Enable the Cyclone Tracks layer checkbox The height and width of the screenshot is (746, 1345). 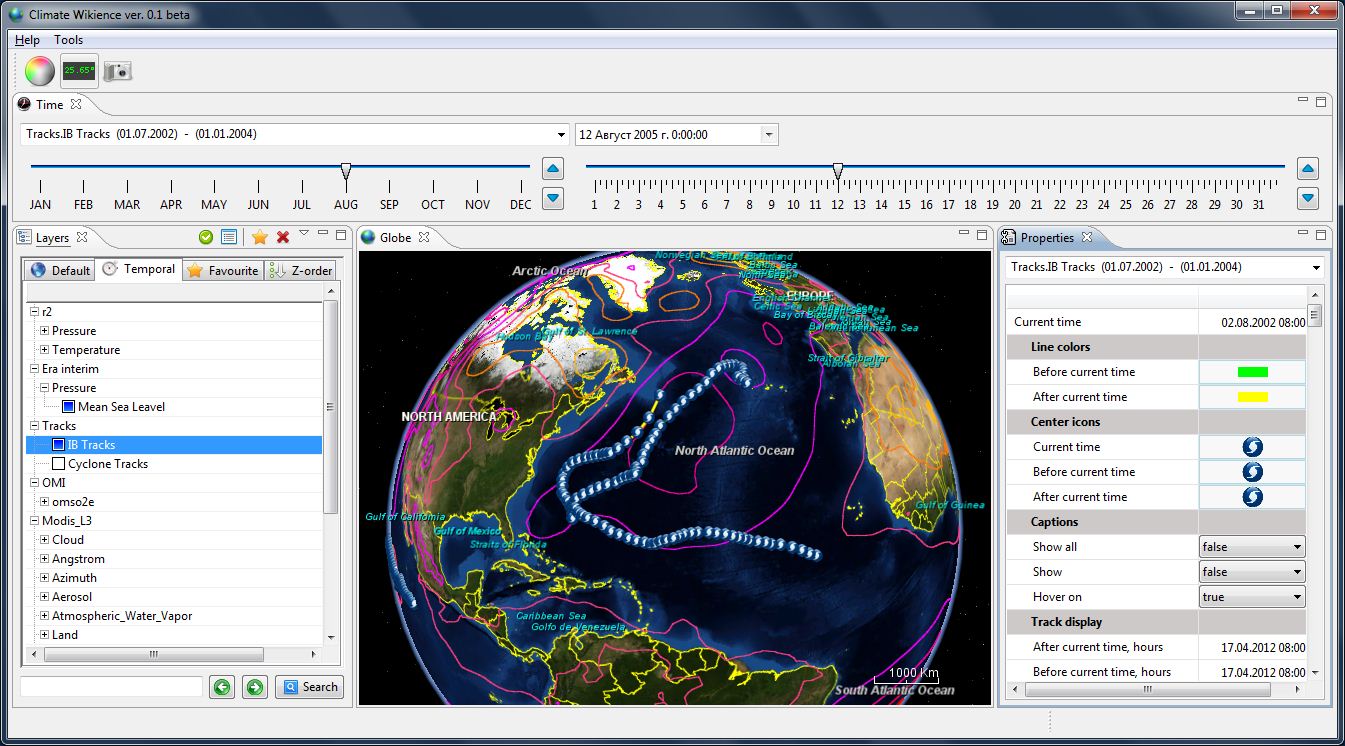[58, 464]
